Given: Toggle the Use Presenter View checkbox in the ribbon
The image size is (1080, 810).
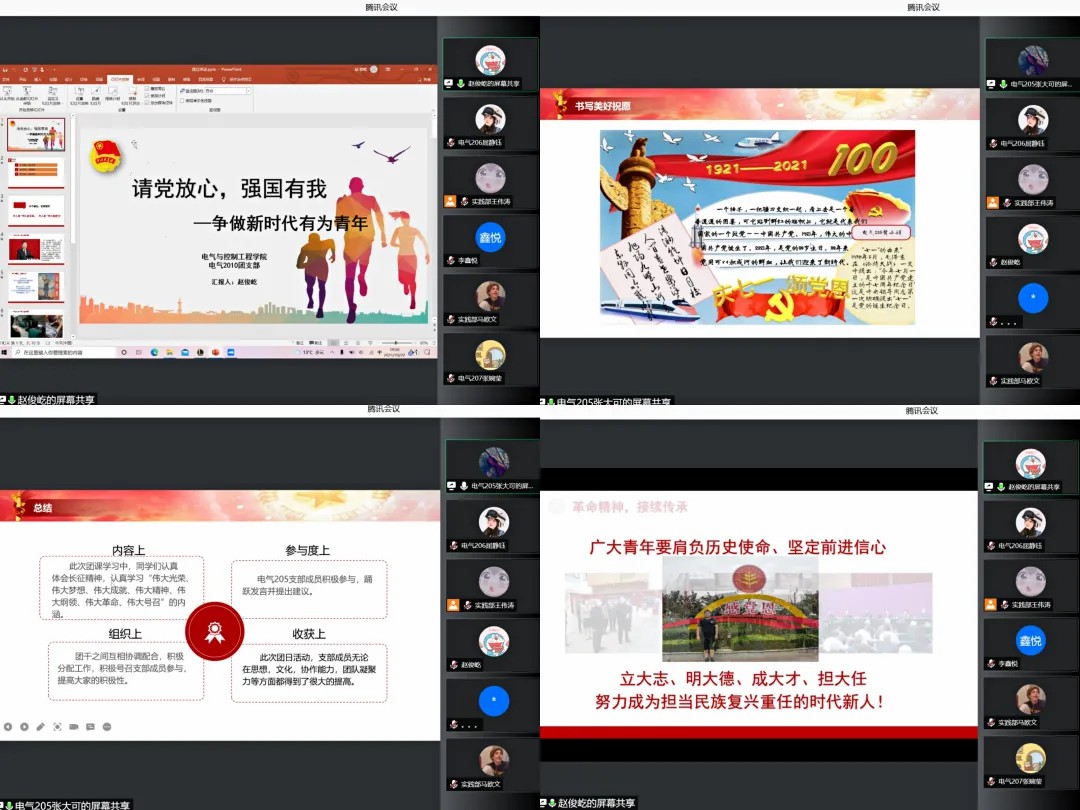Looking at the screenshot, I should (x=182, y=101).
